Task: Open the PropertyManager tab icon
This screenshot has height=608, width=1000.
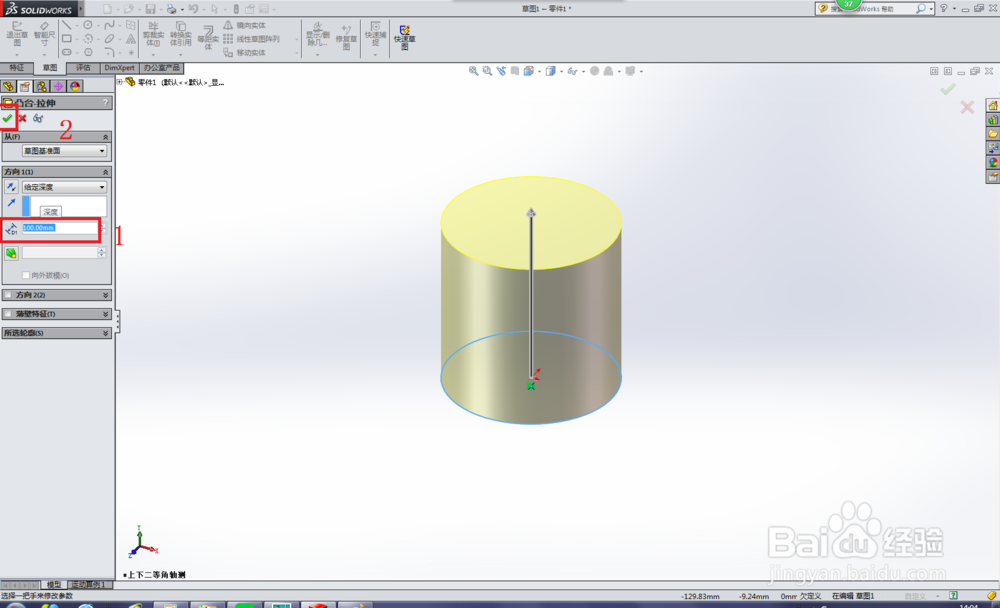Action: point(25,86)
